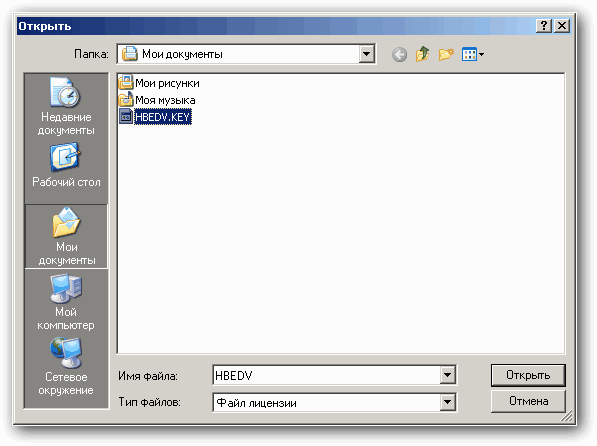Screen dimensions: 597x446
Task: Select Мои документы in the places bar
Action: click(x=67, y=237)
